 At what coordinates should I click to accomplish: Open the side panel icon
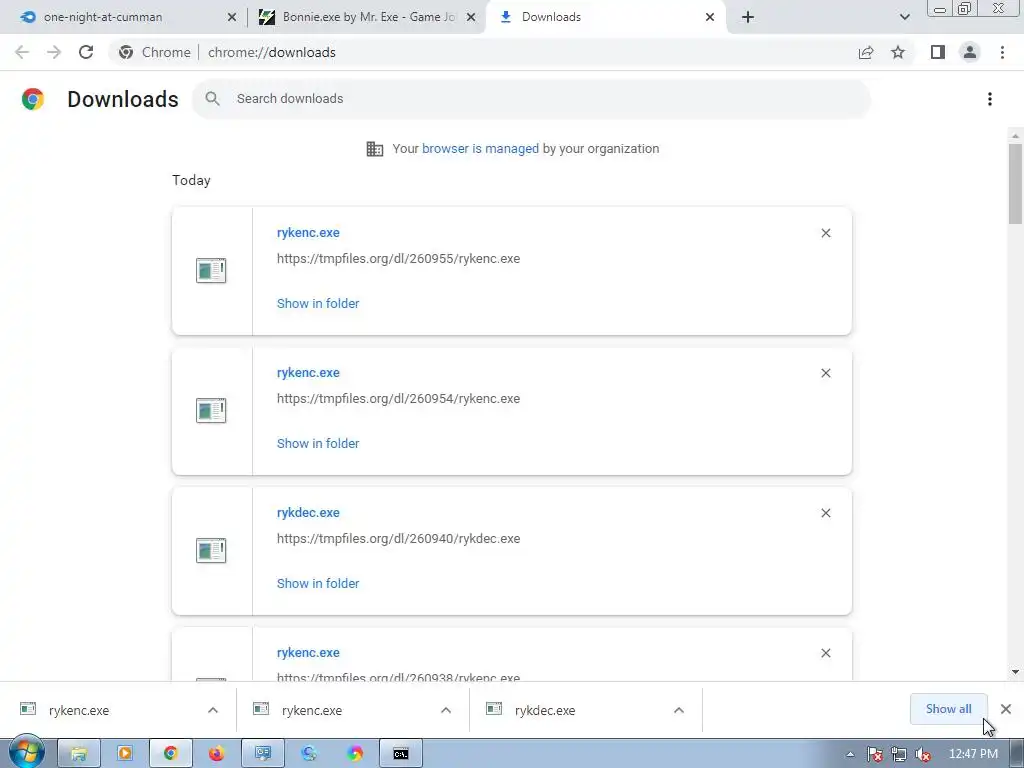coord(938,52)
